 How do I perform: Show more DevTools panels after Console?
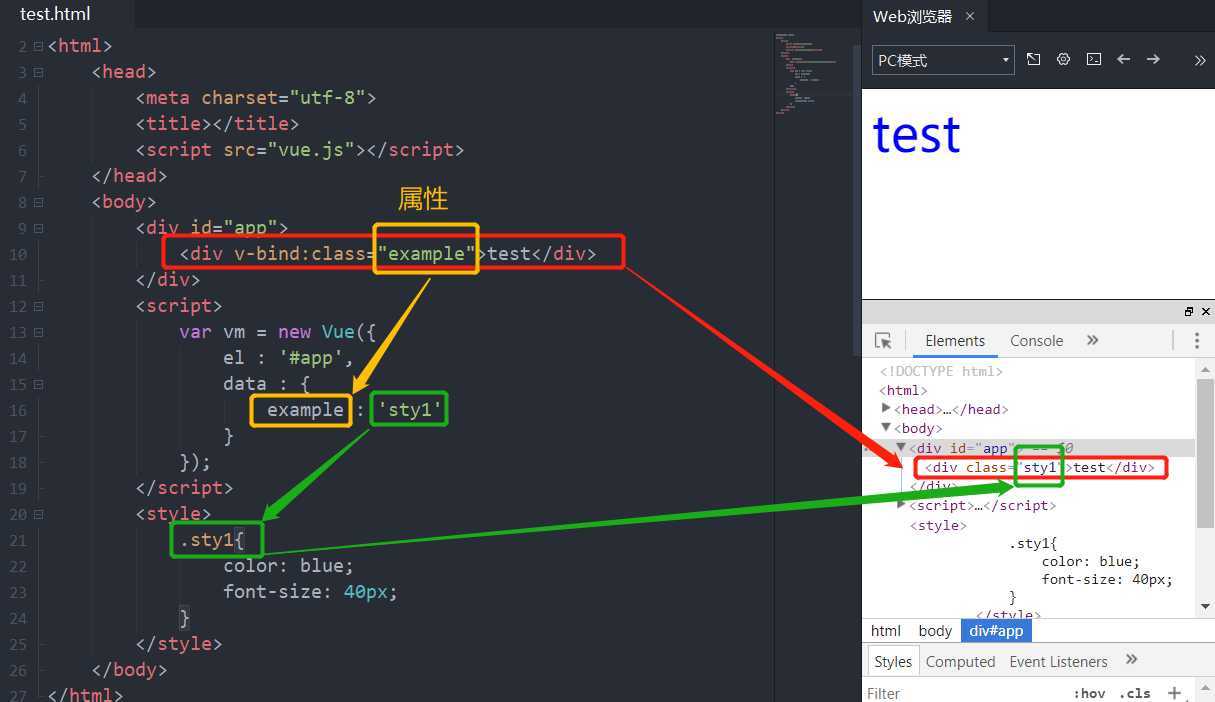click(x=1093, y=341)
